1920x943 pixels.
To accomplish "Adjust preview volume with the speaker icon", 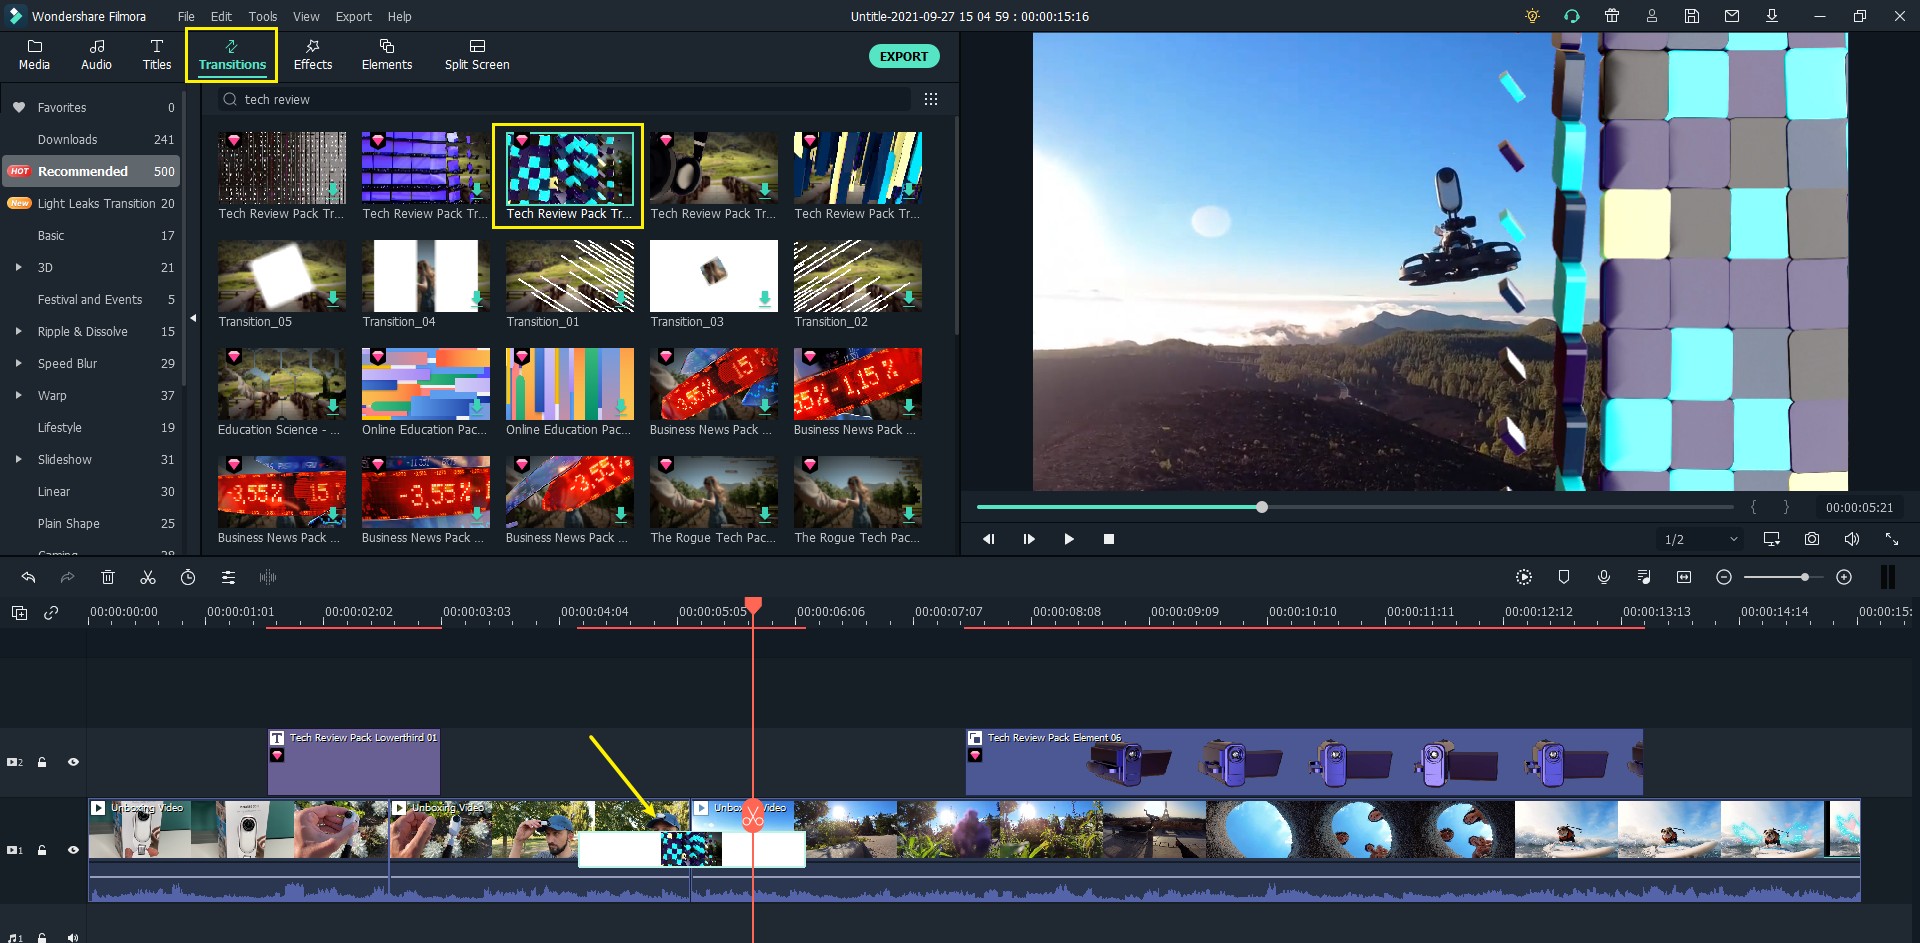I will pos(1852,539).
